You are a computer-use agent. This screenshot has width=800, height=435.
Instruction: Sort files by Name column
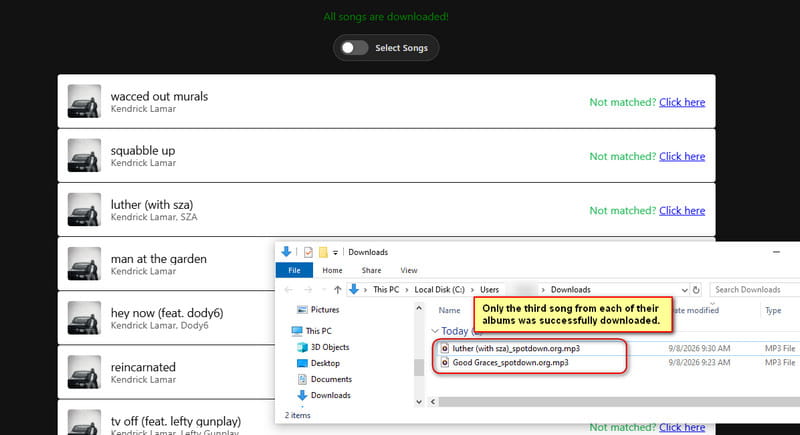(x=449, y=310)
